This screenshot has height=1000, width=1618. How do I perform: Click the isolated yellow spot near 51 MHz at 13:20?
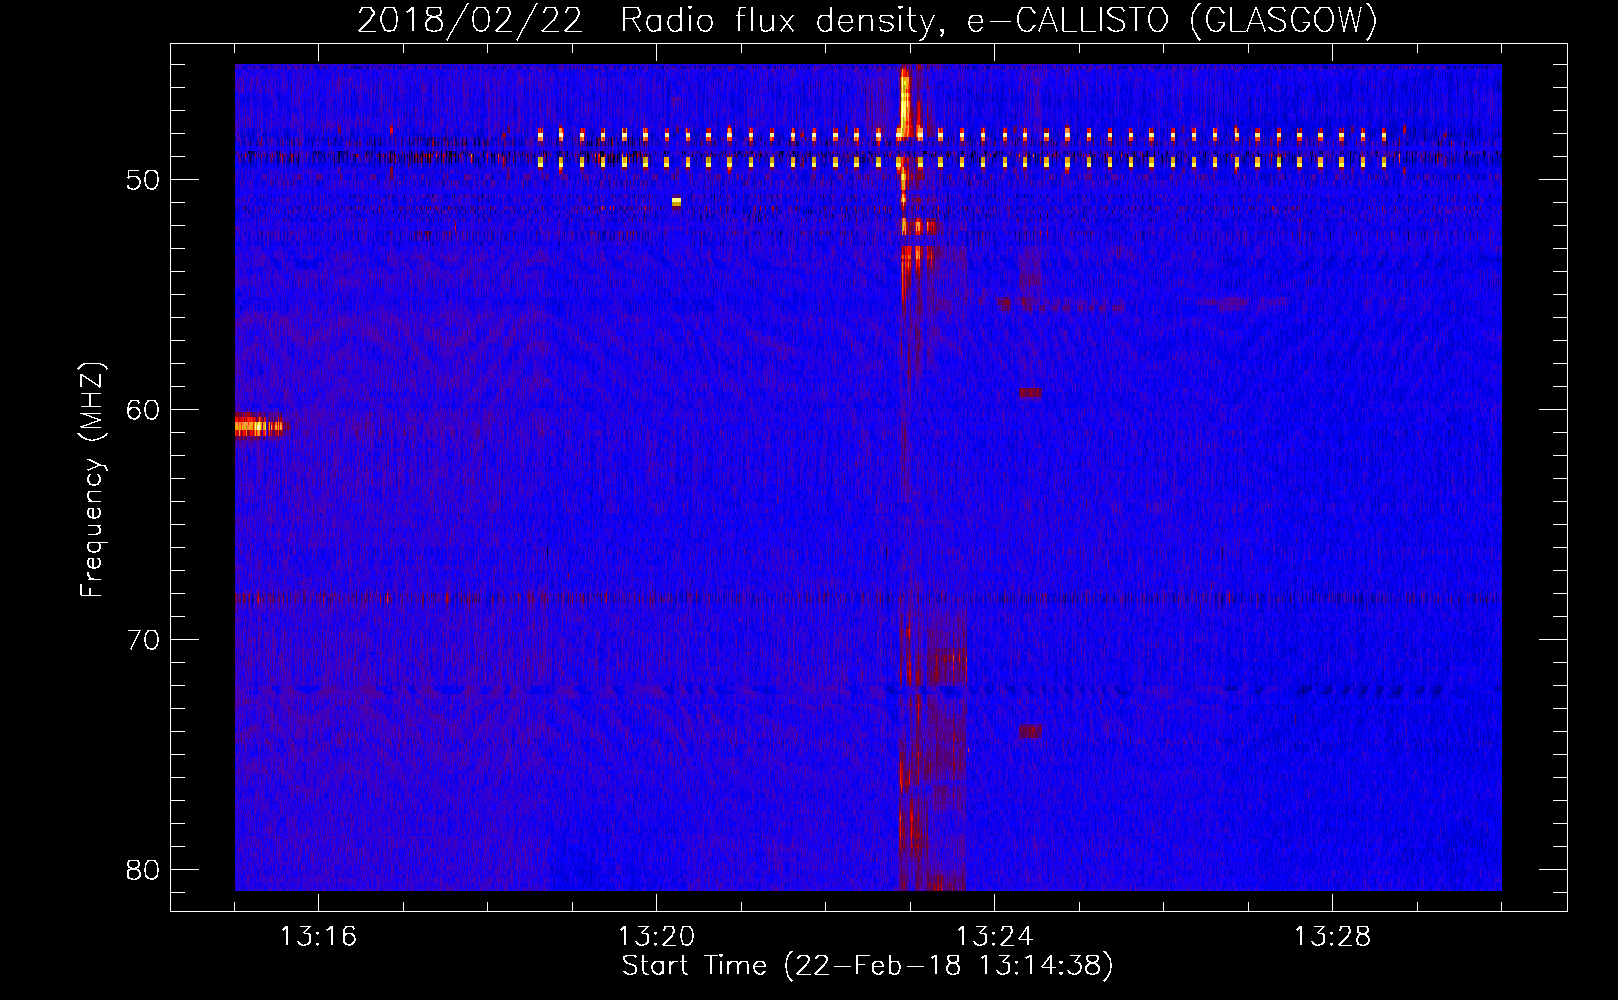(676, 202)
